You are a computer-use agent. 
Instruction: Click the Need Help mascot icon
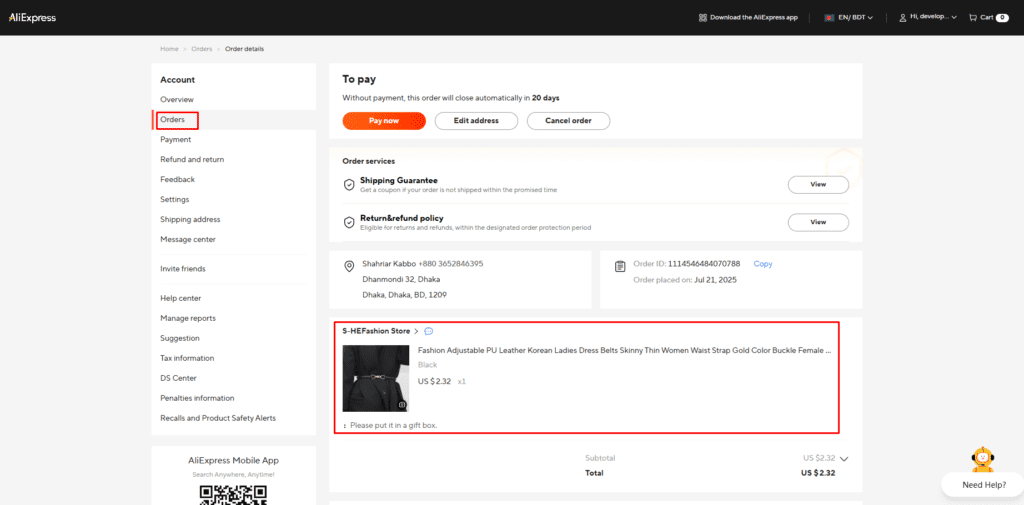tap(982, 459)
